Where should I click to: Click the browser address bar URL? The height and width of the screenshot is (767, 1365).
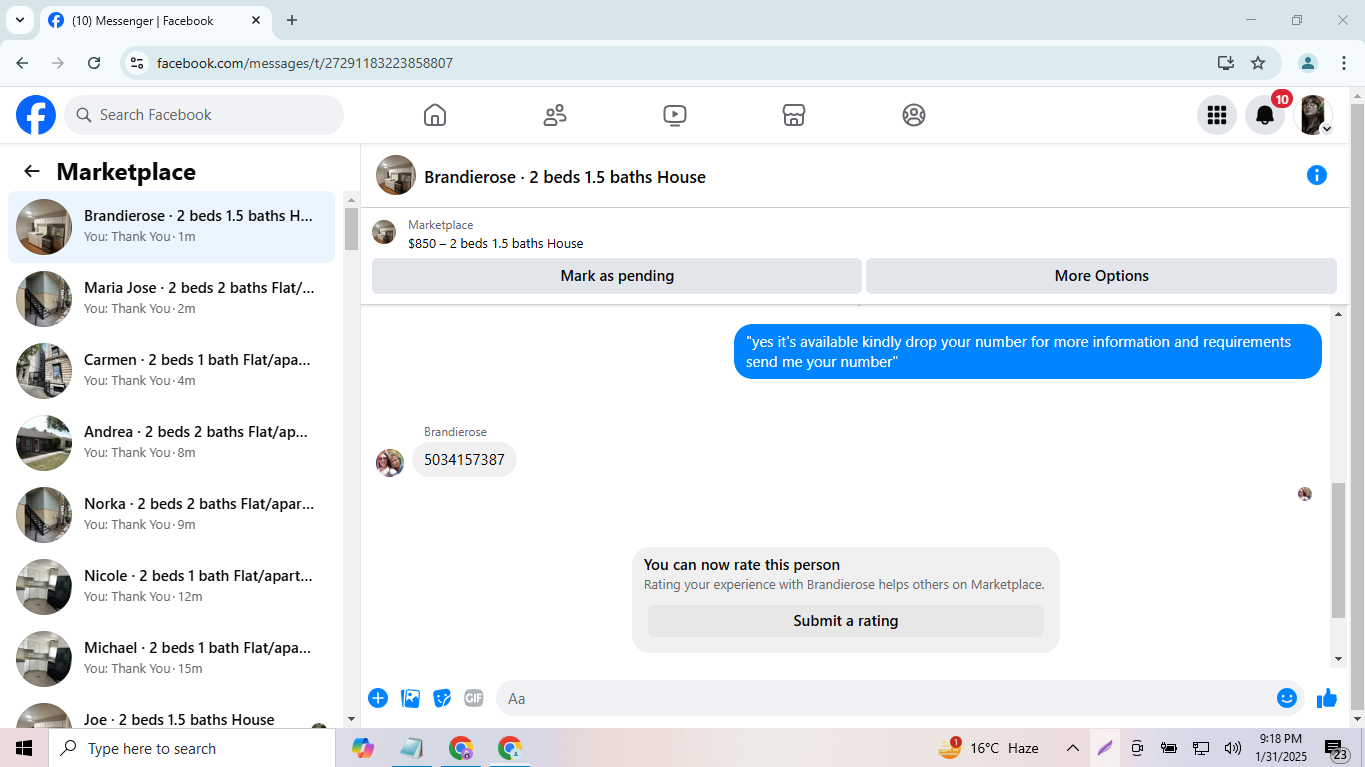click(305, 63)
